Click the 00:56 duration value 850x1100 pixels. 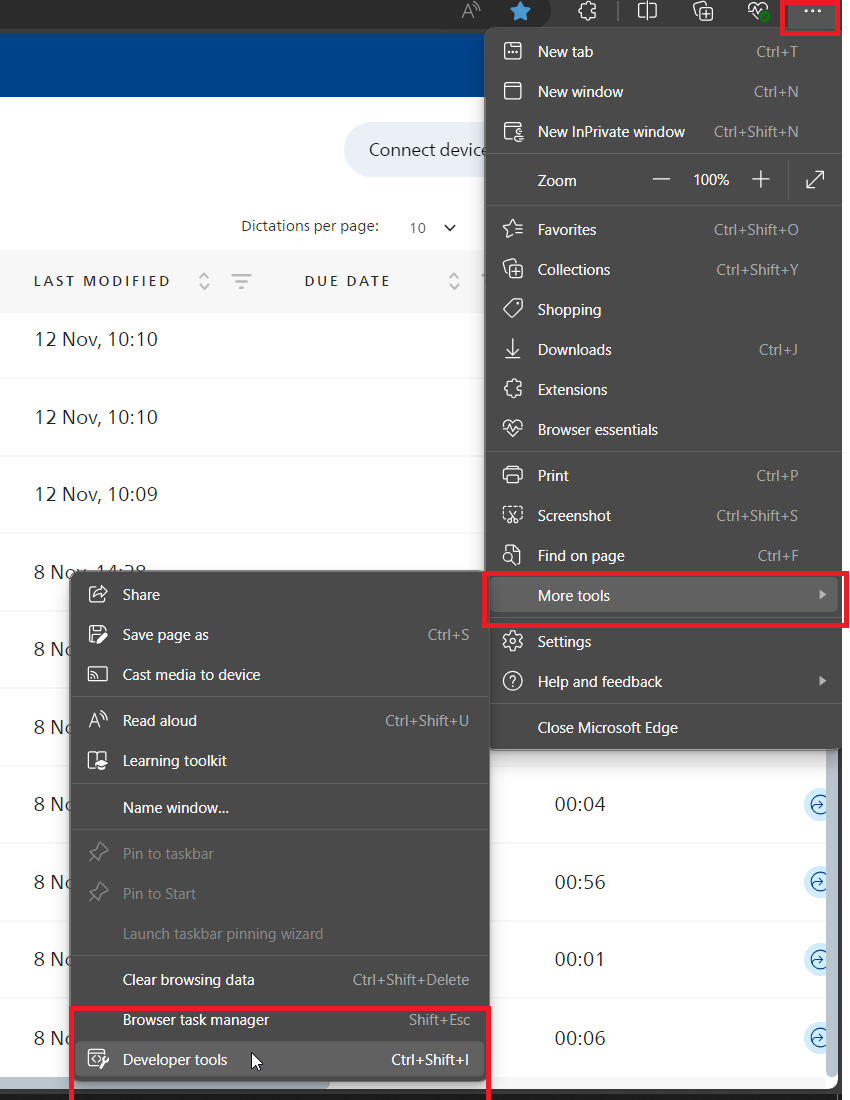pyautogui.click(x=580, y=882)
